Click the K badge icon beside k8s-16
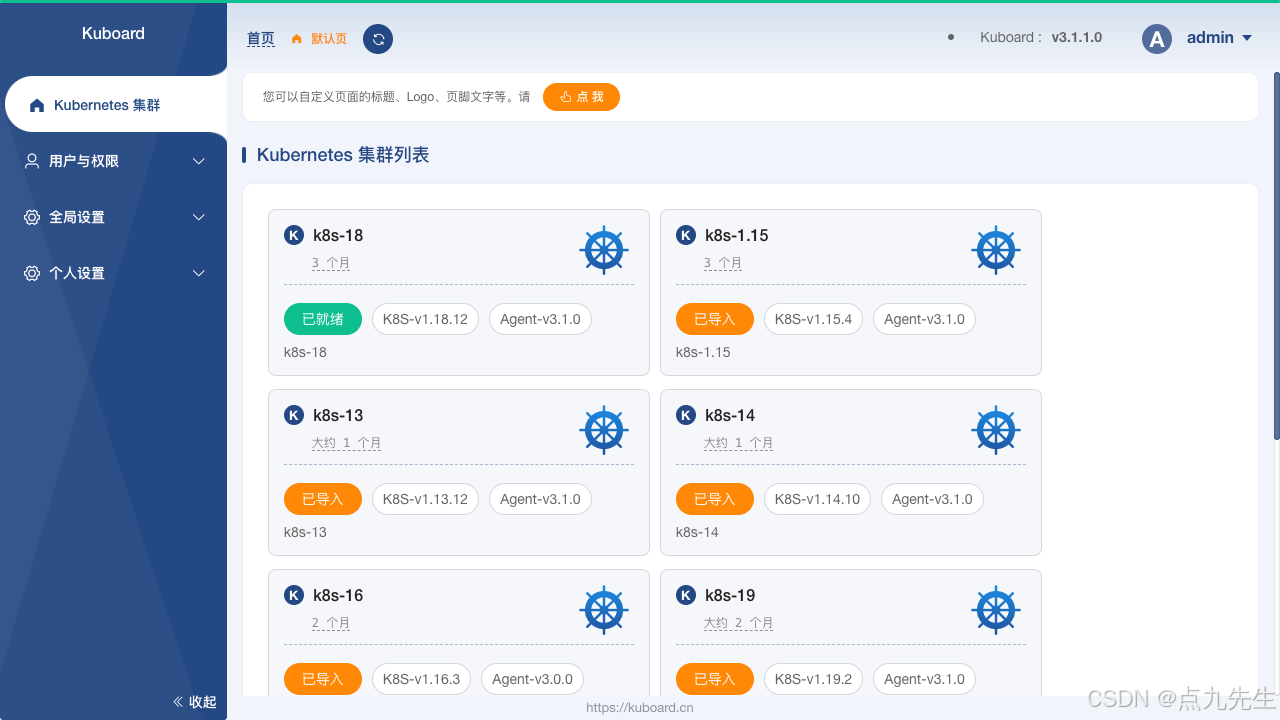Screen dimensions: 1280x720 (x=294, y=595)
